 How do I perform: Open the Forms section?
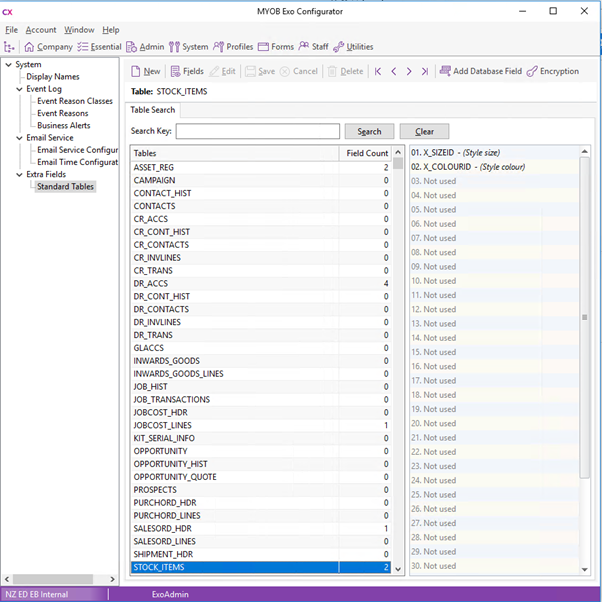[276, 47]
